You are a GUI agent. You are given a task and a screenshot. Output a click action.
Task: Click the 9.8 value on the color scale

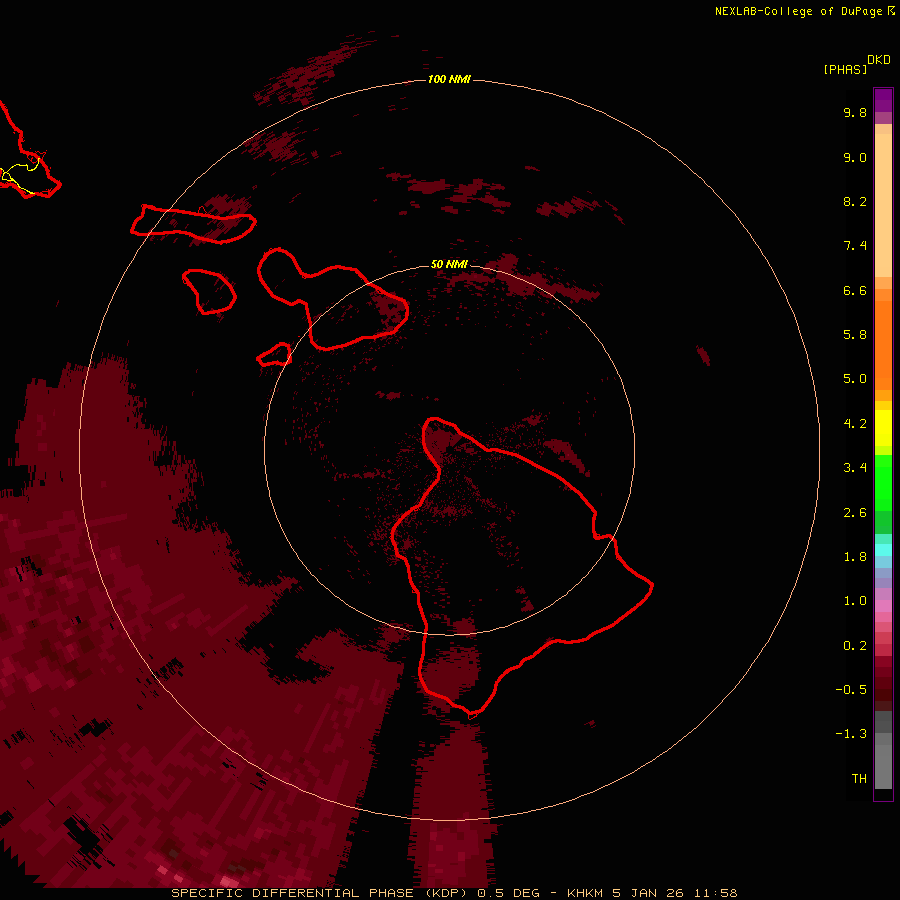(x=855, y=112)
